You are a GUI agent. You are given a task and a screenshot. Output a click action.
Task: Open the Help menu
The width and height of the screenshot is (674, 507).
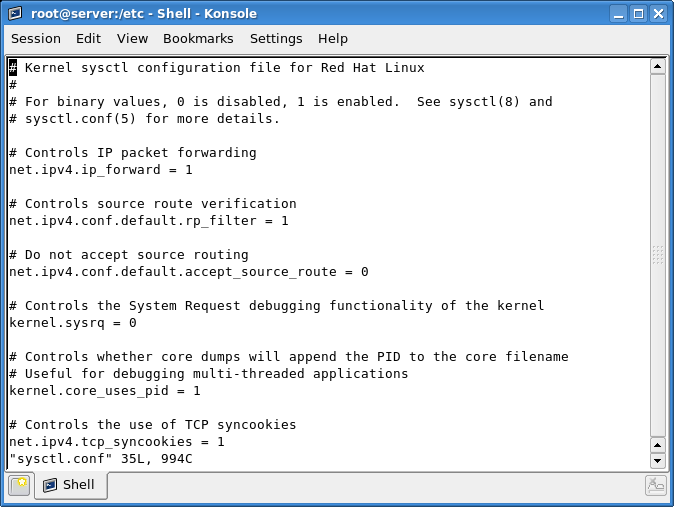(333, 39)
